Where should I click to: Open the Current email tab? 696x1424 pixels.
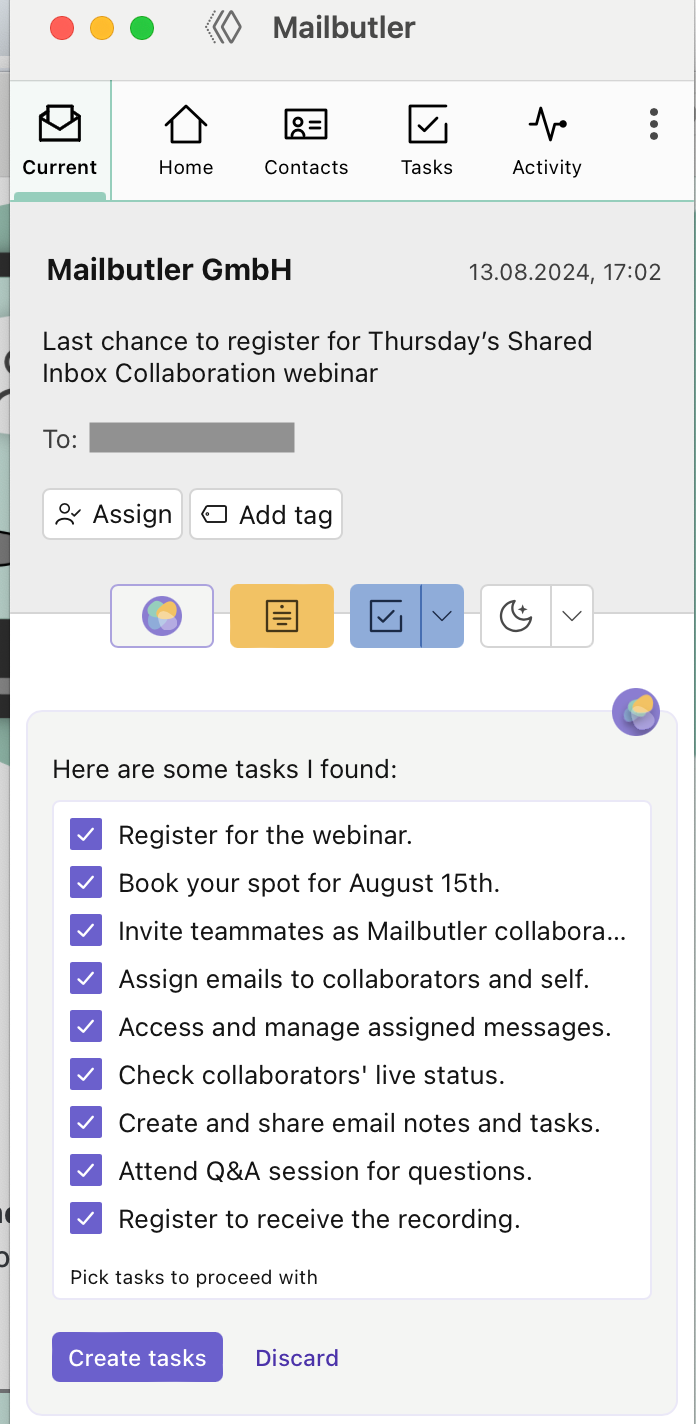[x=60, y=141]
